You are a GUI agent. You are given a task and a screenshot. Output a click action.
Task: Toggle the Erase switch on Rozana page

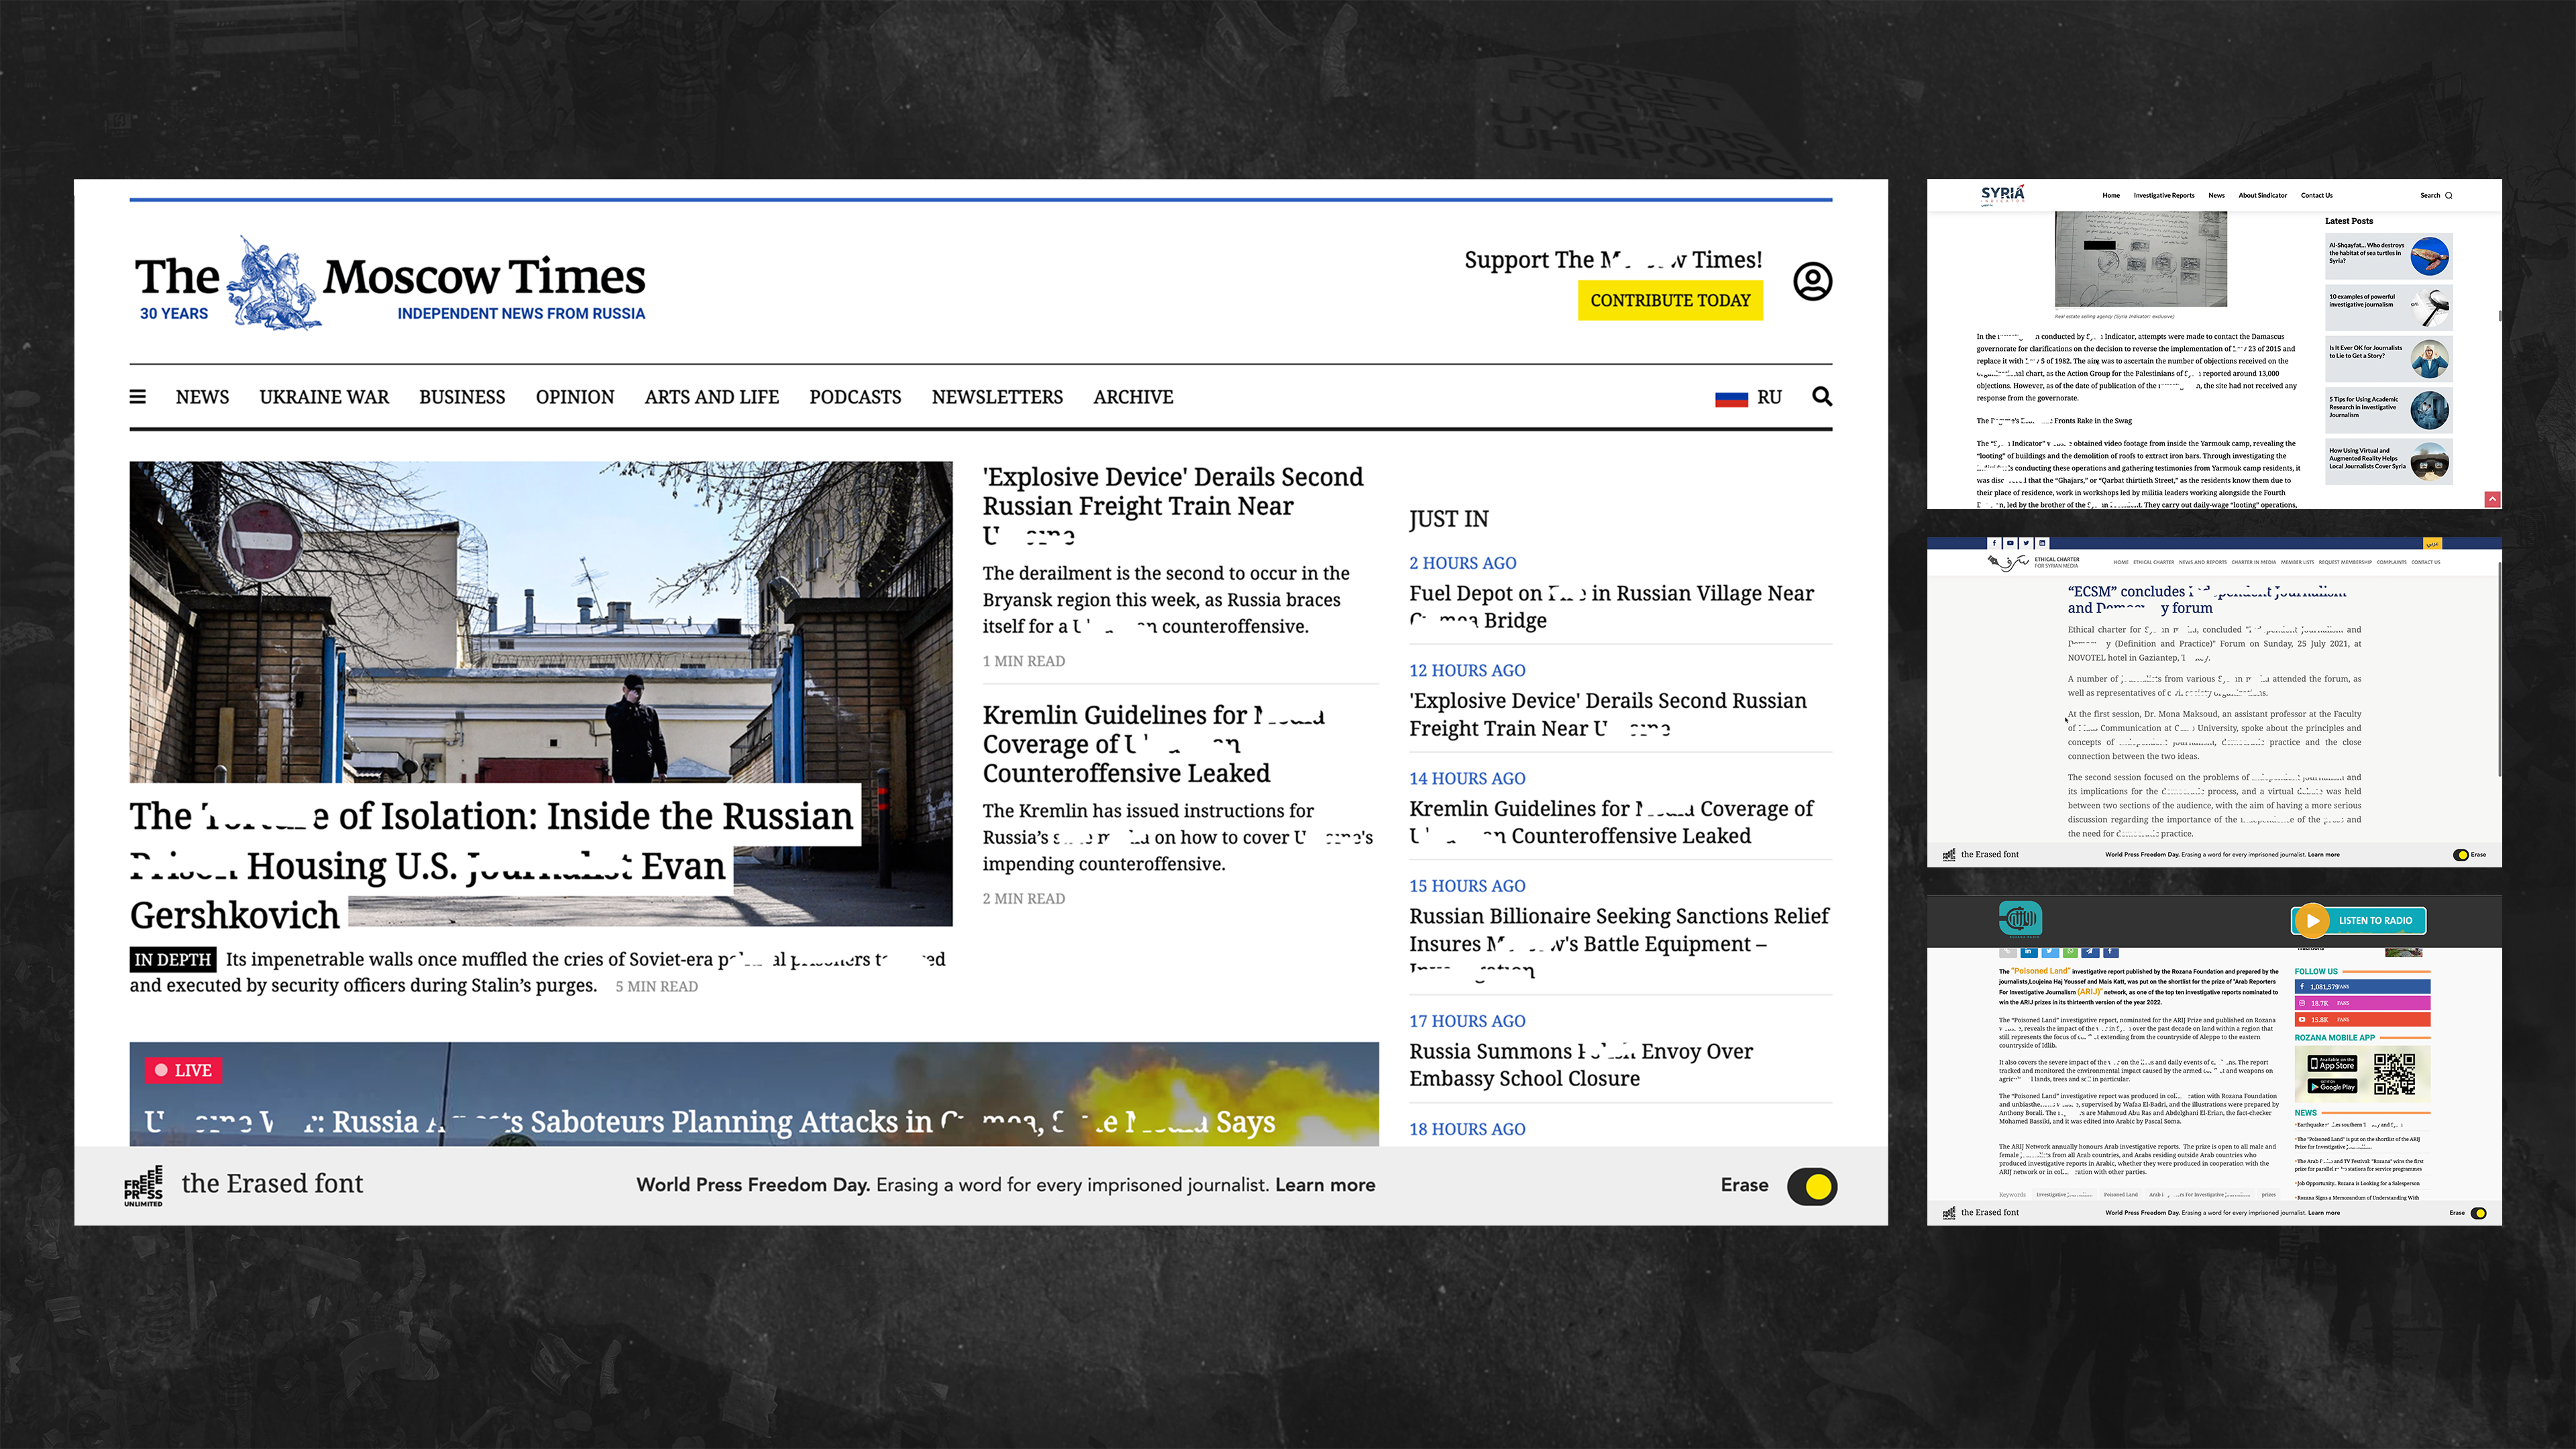(x=2478, y=1213)
